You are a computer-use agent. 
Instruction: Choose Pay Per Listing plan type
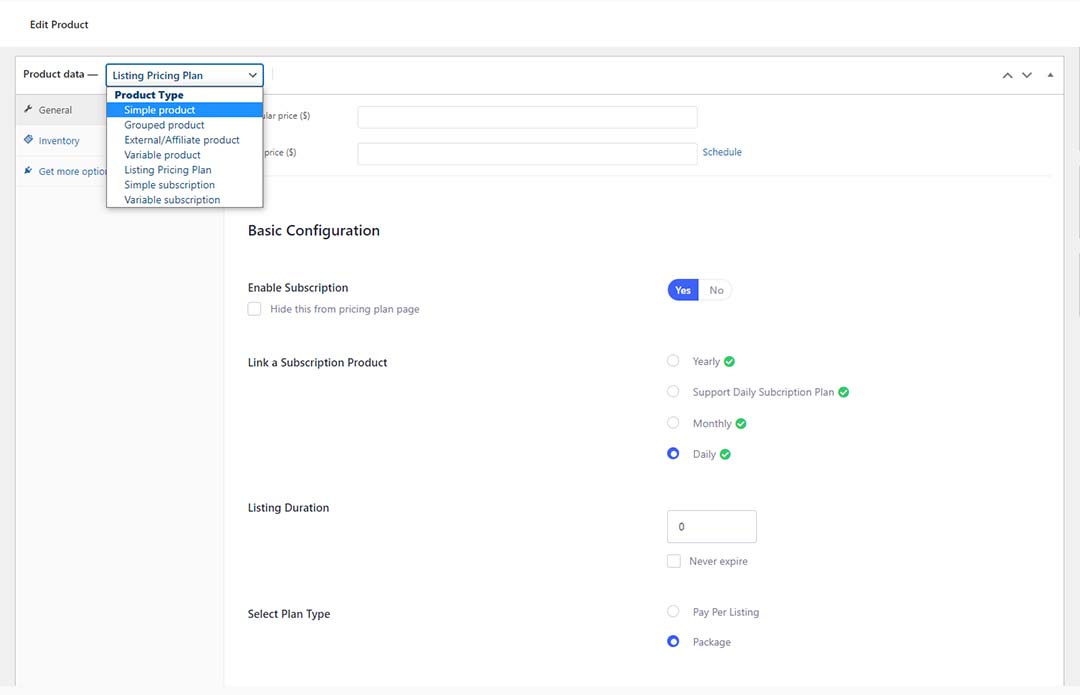[673, 612]
